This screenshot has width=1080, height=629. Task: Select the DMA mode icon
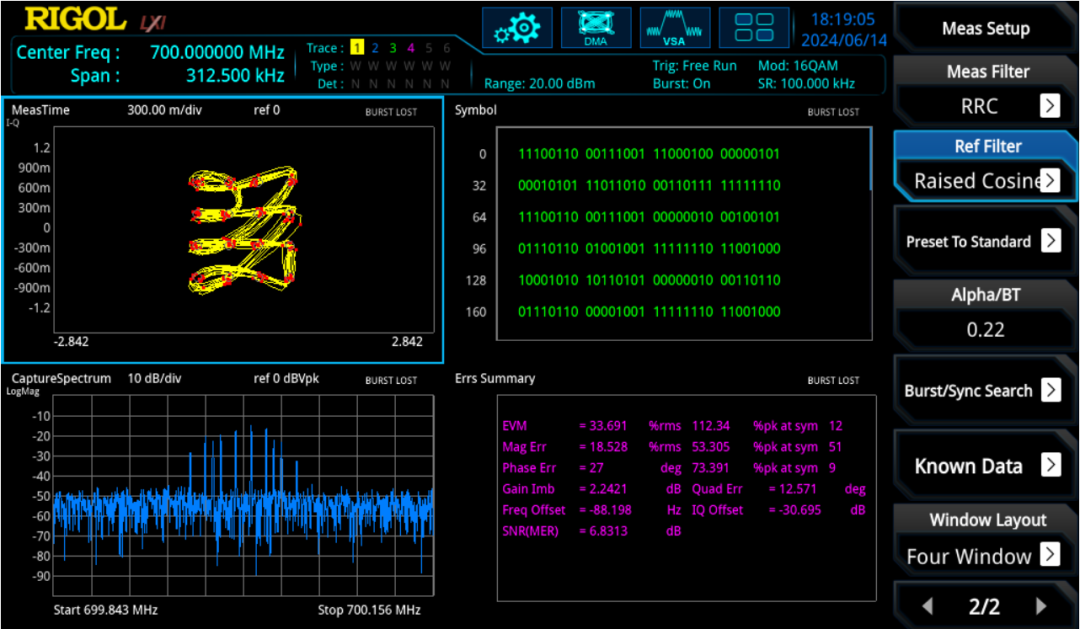click(596, 28)
